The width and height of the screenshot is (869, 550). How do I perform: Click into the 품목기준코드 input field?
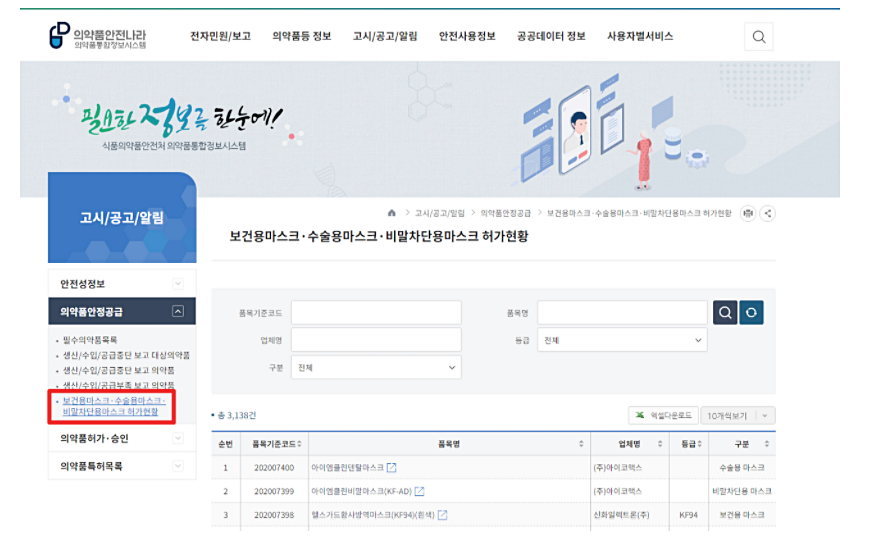click(376, 313)
